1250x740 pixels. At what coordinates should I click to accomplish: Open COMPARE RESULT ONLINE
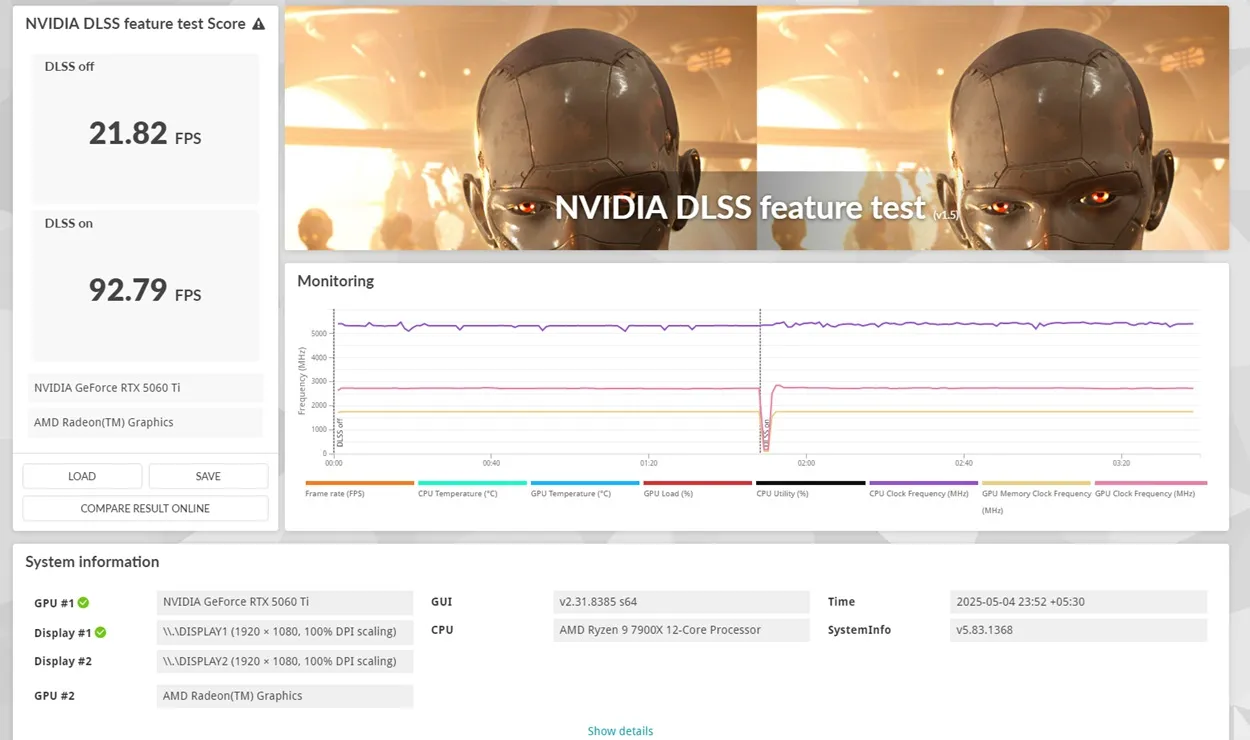pos(144,508)
